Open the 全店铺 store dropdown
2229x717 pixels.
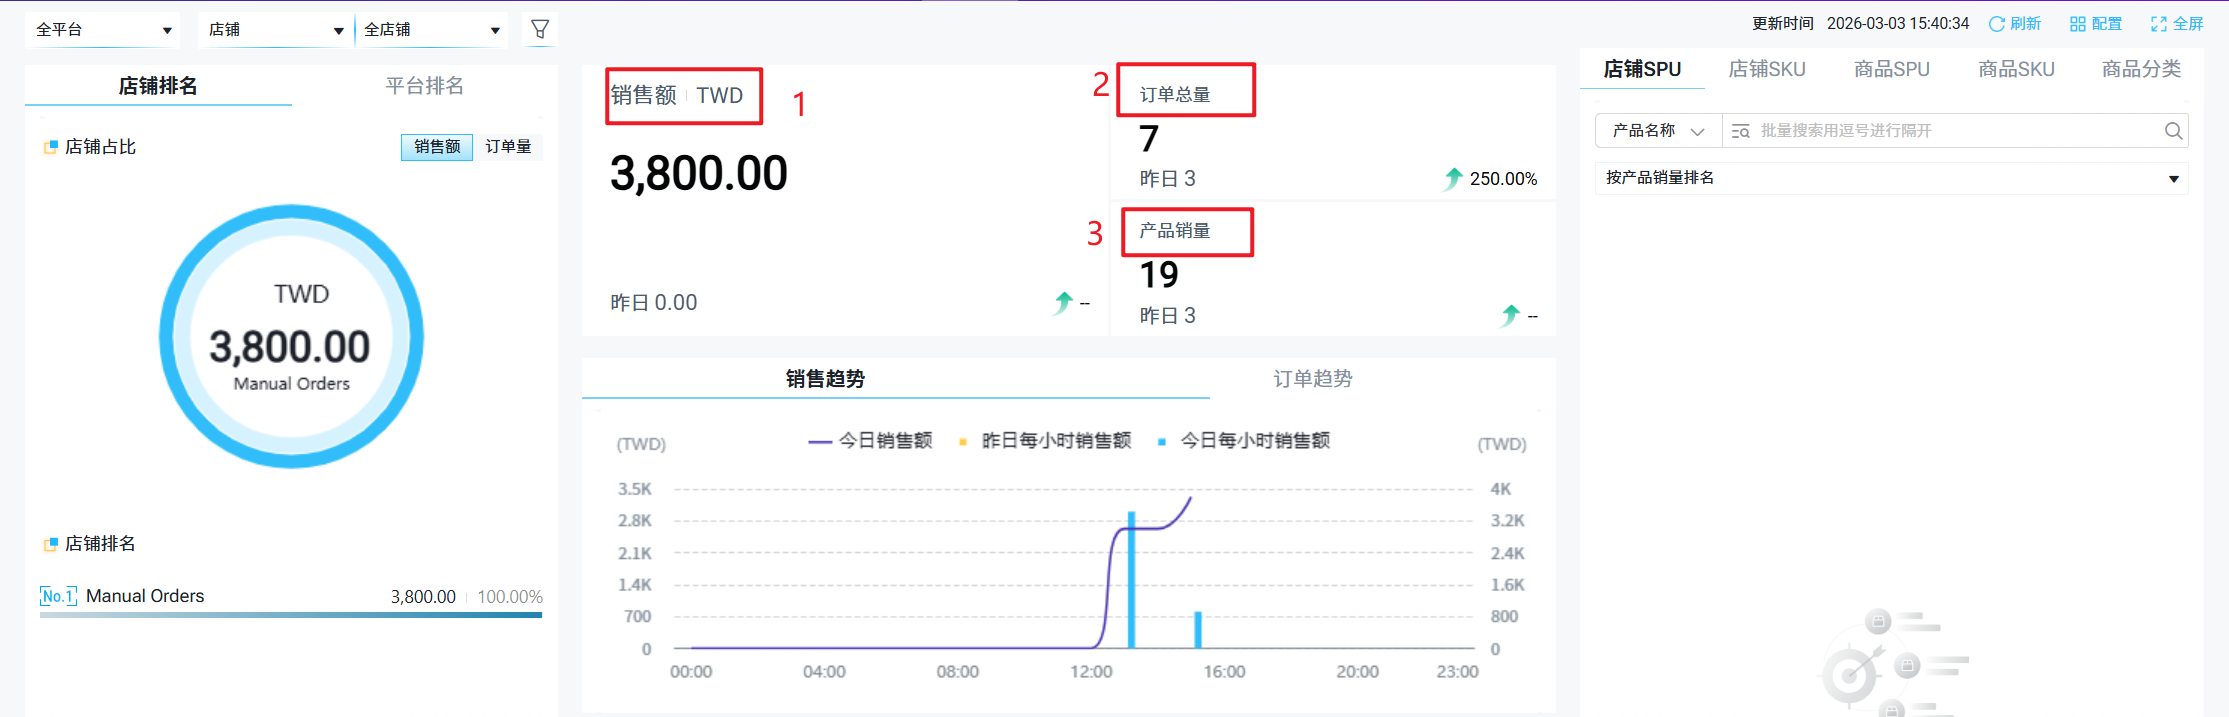coord(432,30)
